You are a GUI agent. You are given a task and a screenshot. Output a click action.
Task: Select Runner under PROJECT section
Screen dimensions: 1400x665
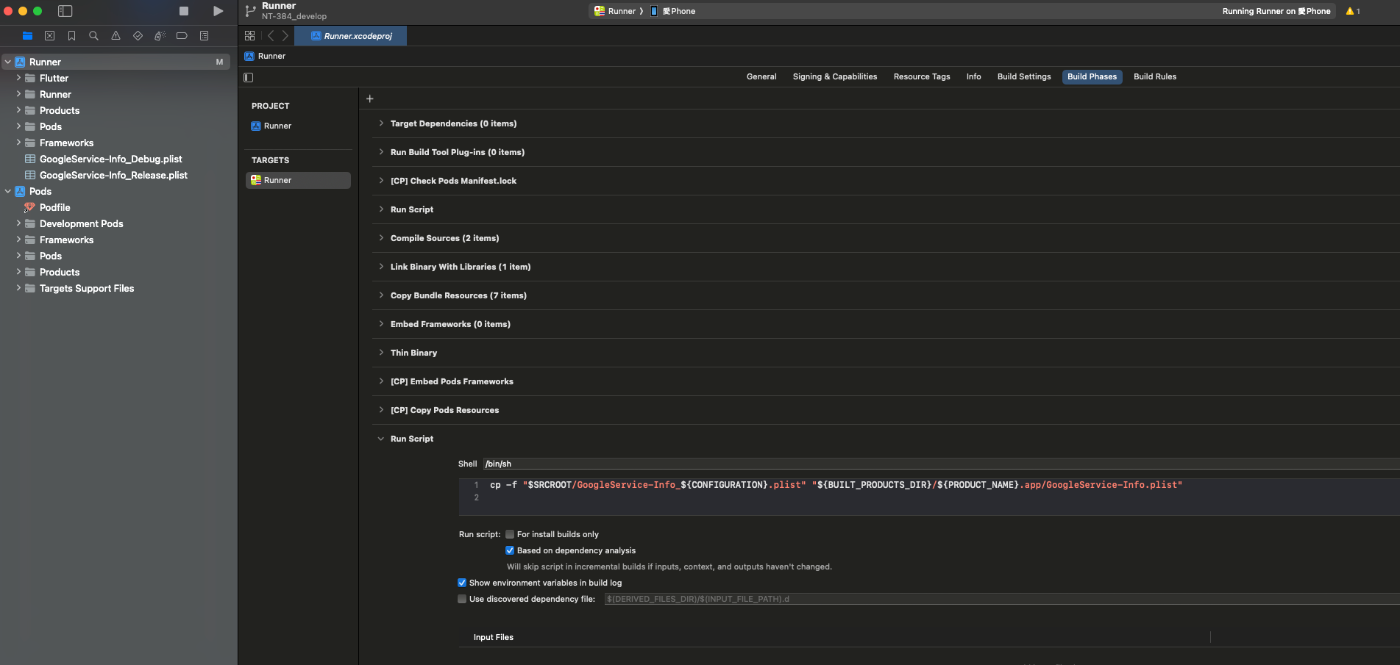coord(278,126)
